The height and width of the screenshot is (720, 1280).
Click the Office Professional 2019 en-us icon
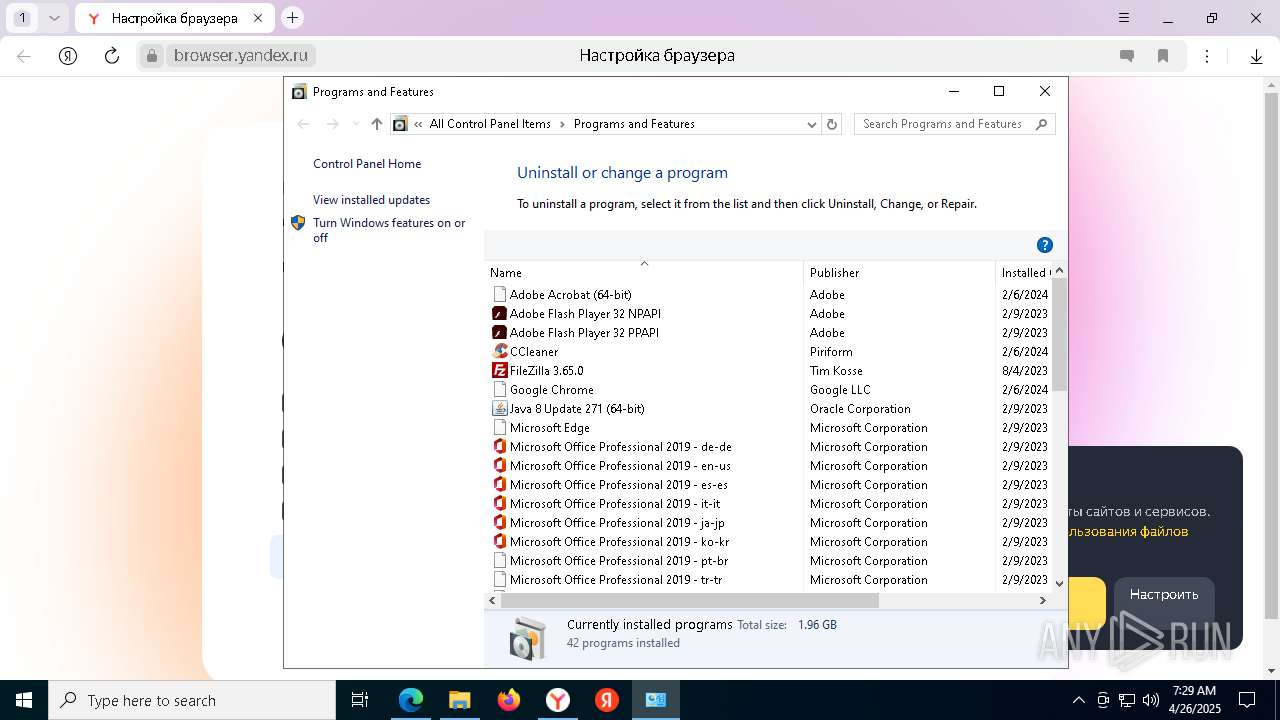point(500,466)
